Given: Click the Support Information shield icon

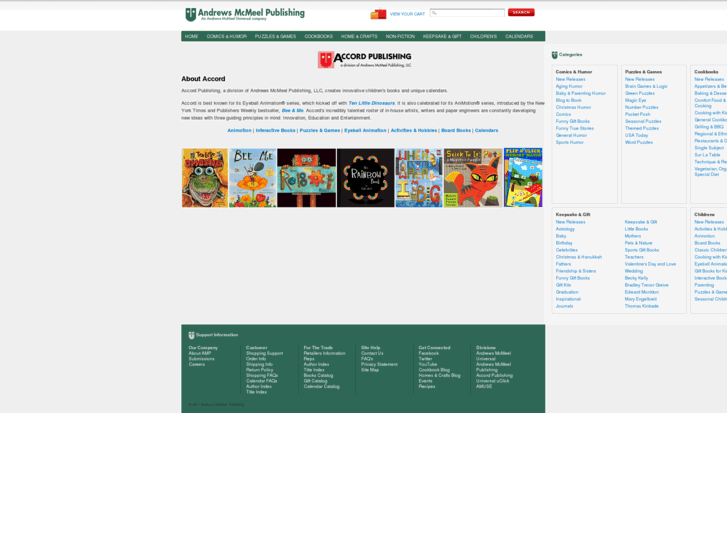Looking at the screenshot, I should click(191, 335).
